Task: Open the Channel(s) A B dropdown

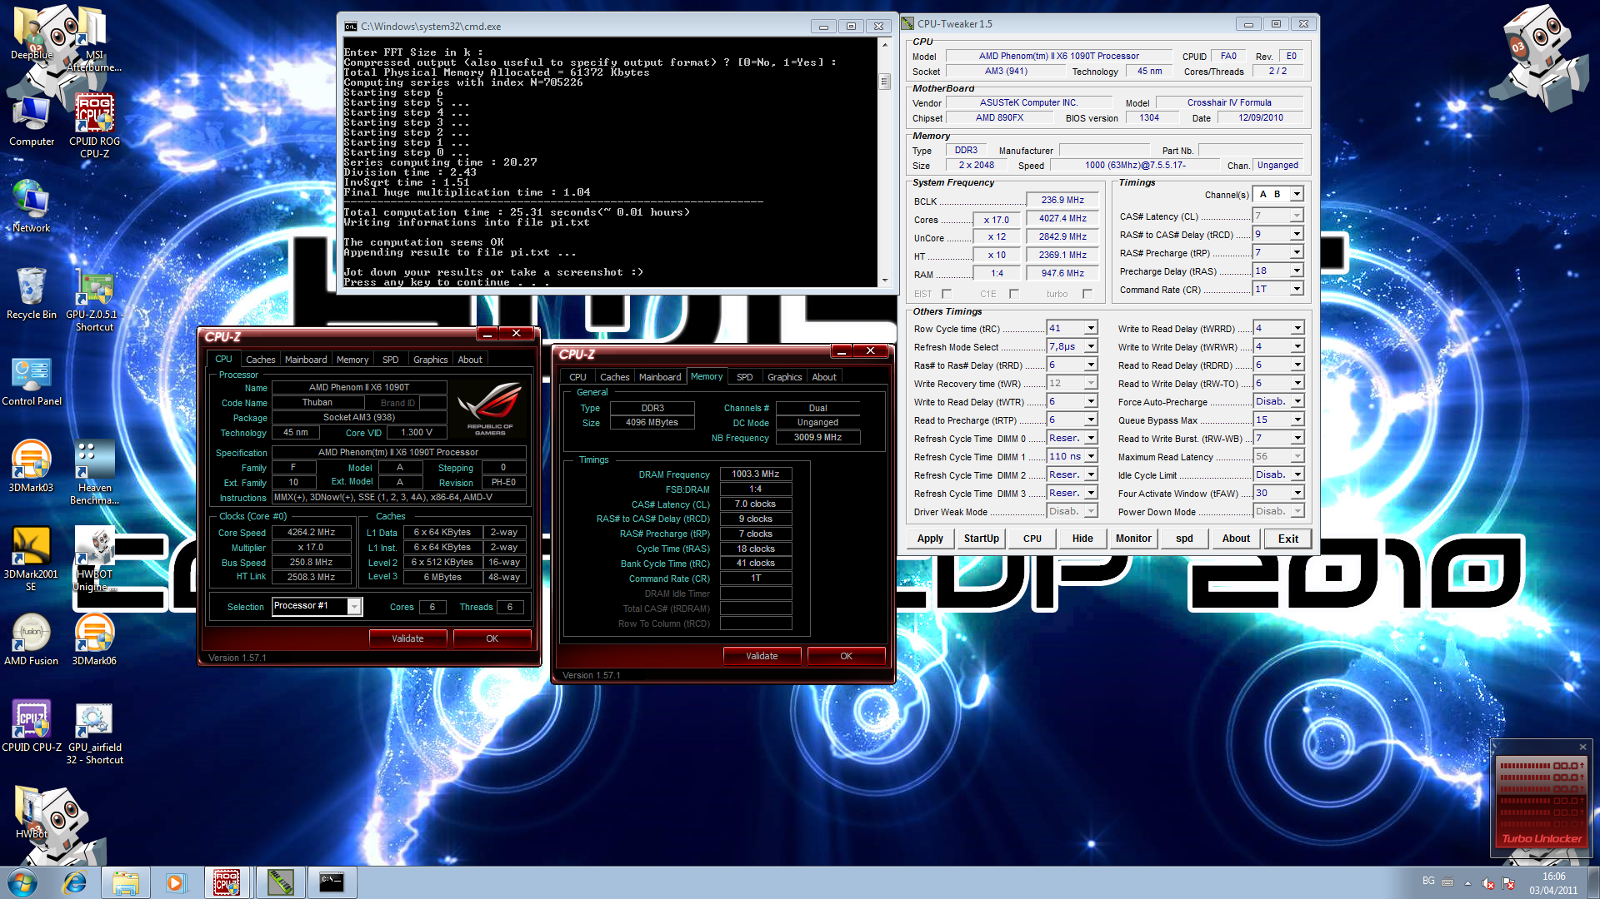Action: click(x=1297, y=194)
